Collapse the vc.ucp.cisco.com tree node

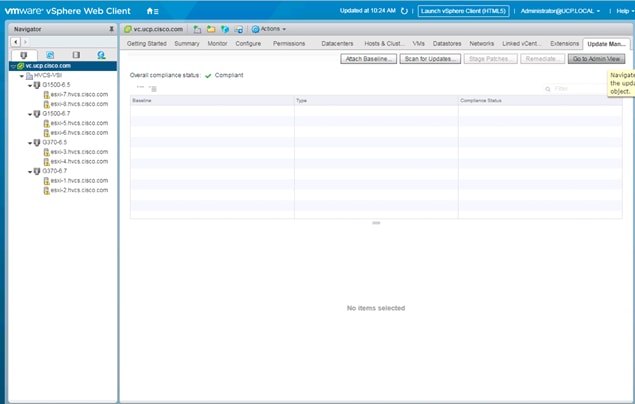13,66
